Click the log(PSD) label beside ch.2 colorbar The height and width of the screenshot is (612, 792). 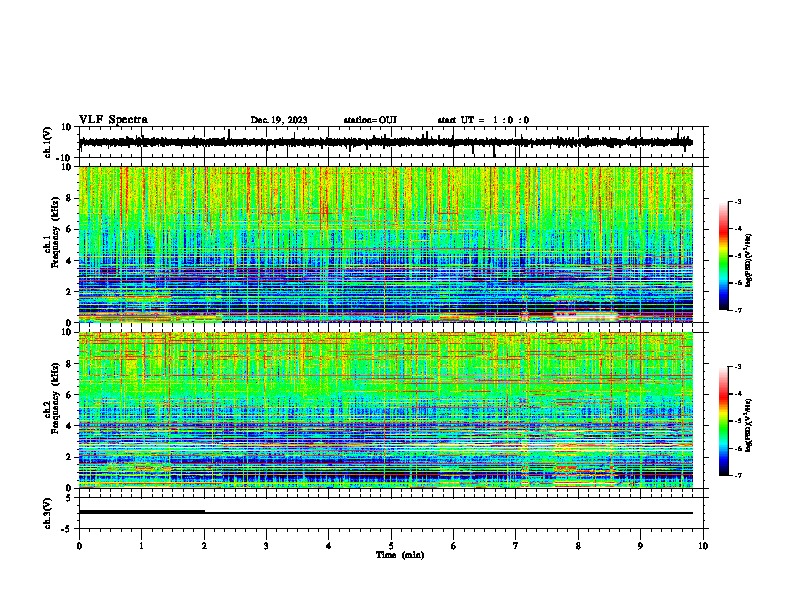(x=748, y=425)
